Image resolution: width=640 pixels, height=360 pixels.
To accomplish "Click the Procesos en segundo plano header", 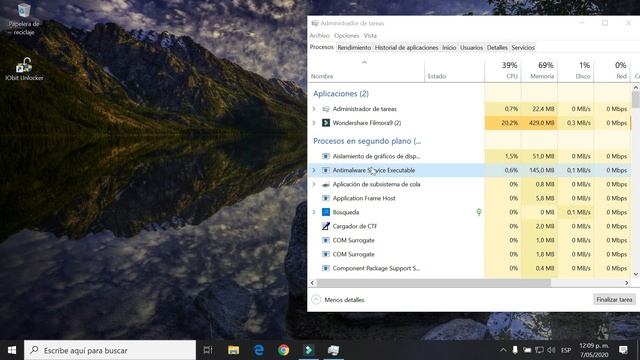I will click(x=367, y=141).
